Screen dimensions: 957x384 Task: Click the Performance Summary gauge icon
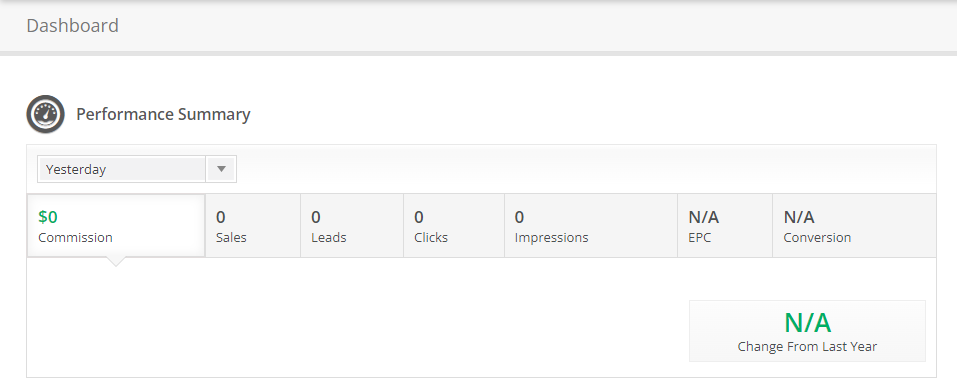(x=45, y=114)
